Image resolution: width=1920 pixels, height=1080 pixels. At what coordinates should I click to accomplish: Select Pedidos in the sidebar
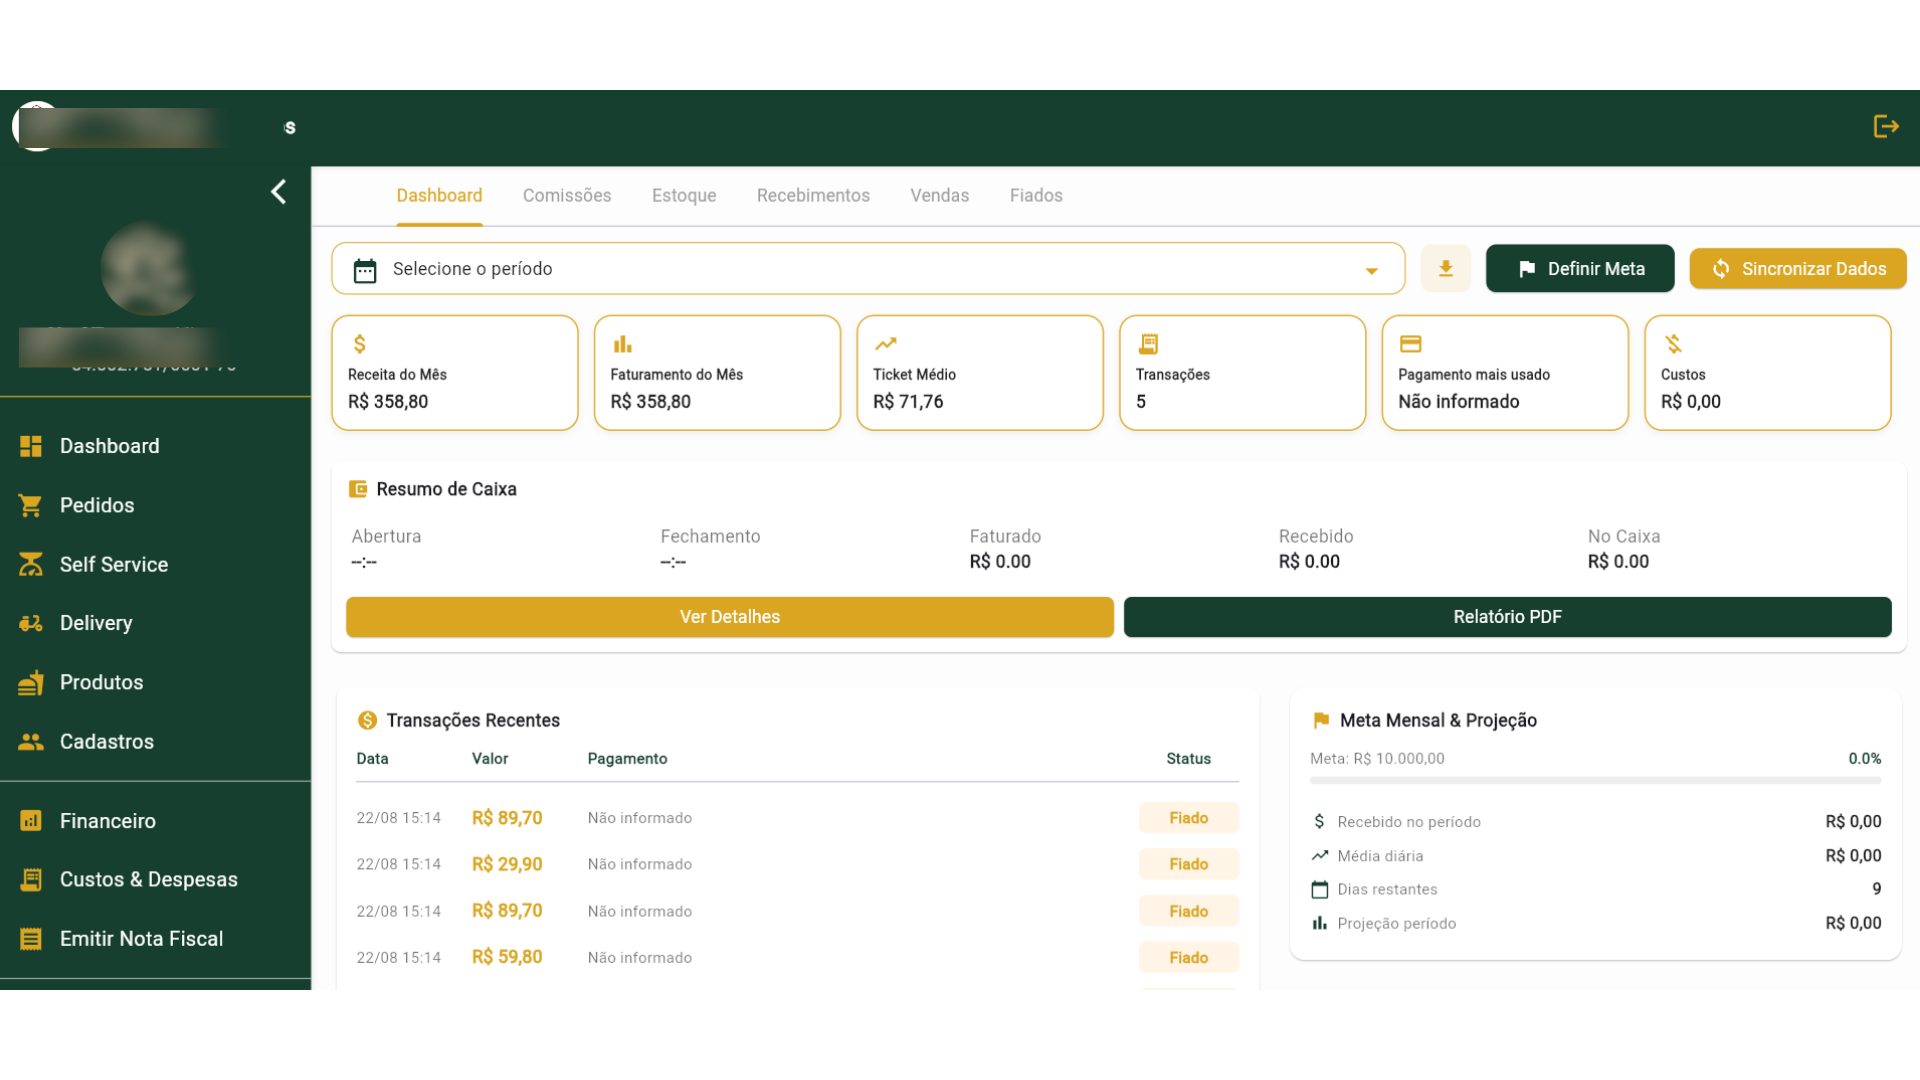coord(97,505)
